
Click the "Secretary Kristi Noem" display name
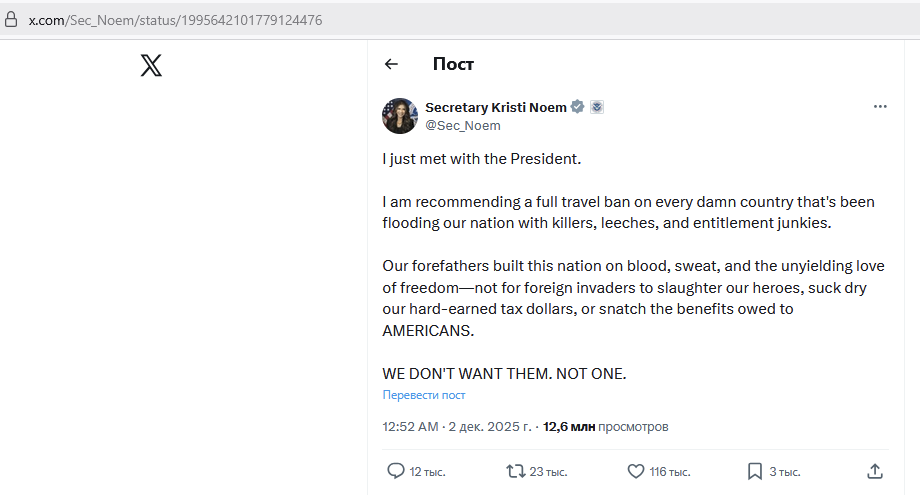tap(496, 107)
